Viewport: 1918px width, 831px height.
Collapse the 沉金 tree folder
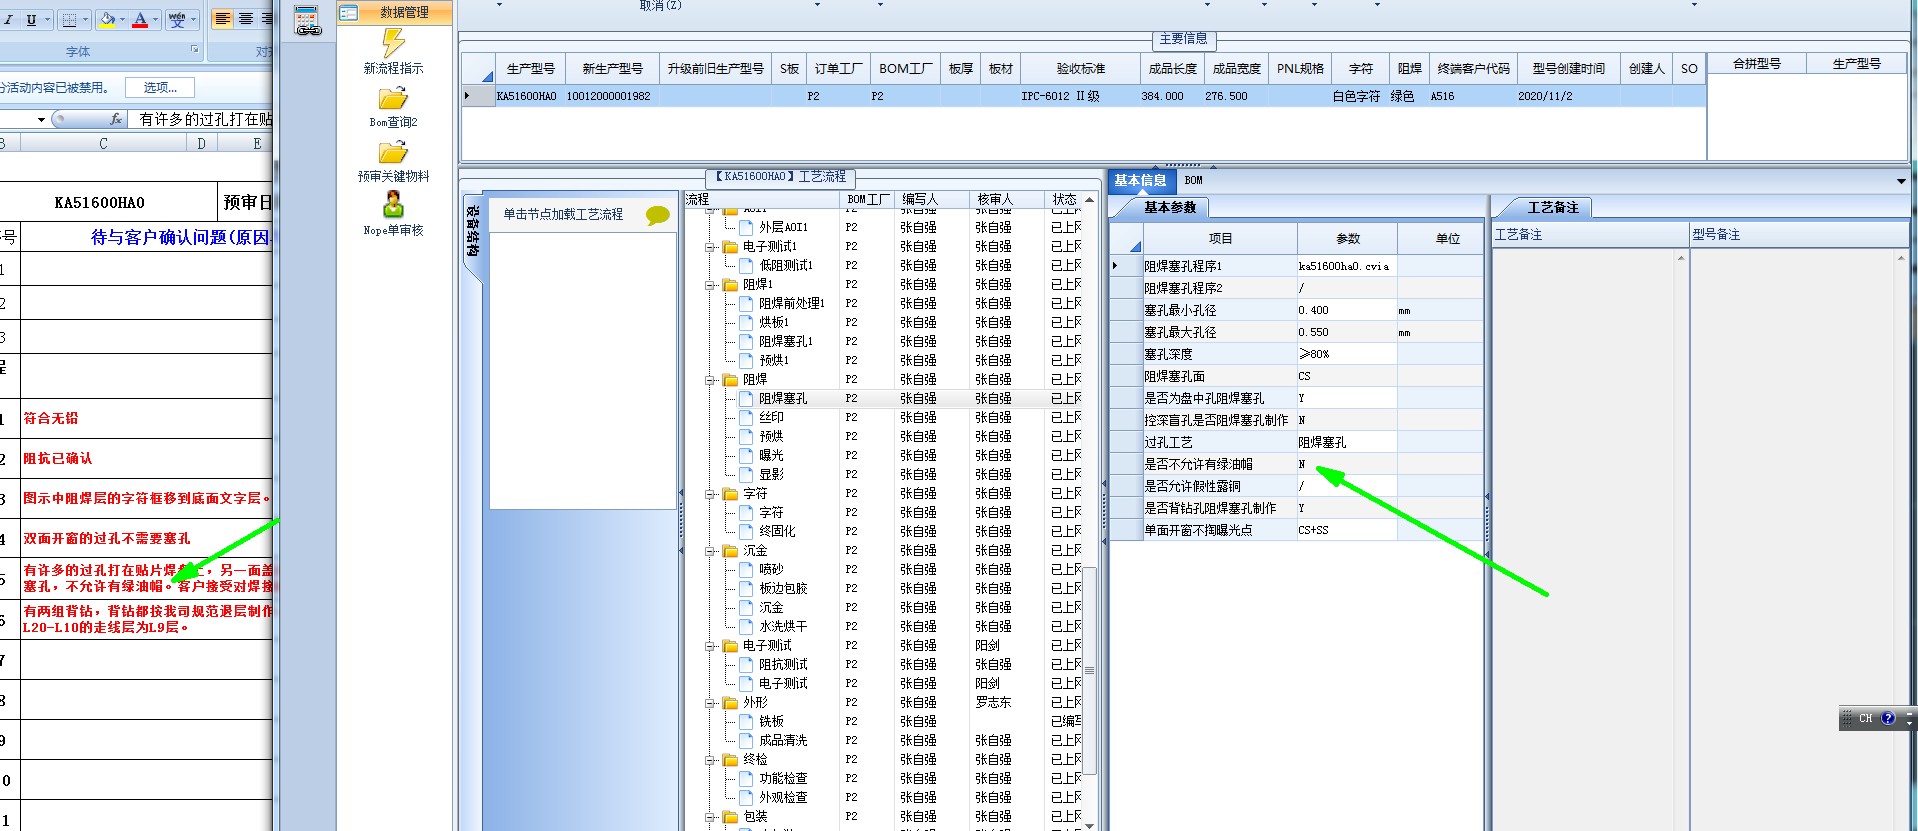tap(711, 550)
